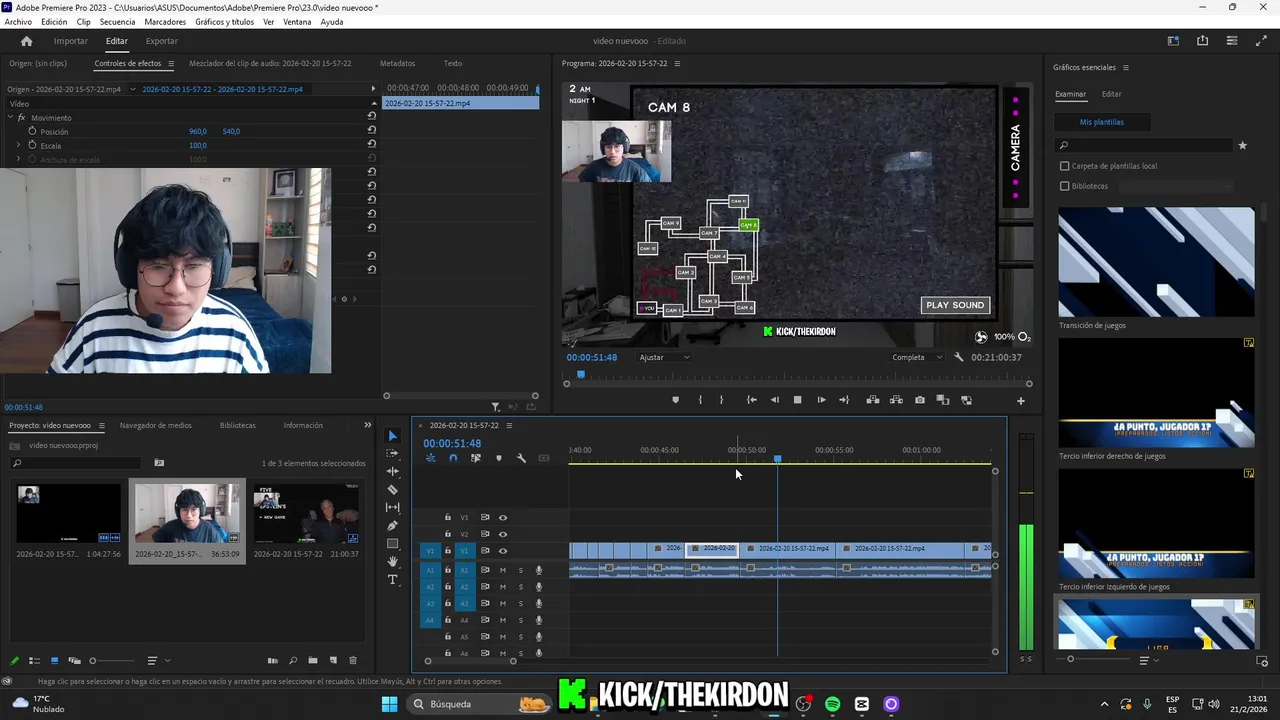The image size is (1280, 720).
Task: Toggle Snap in timeline magnet icon
Action: 453,458
